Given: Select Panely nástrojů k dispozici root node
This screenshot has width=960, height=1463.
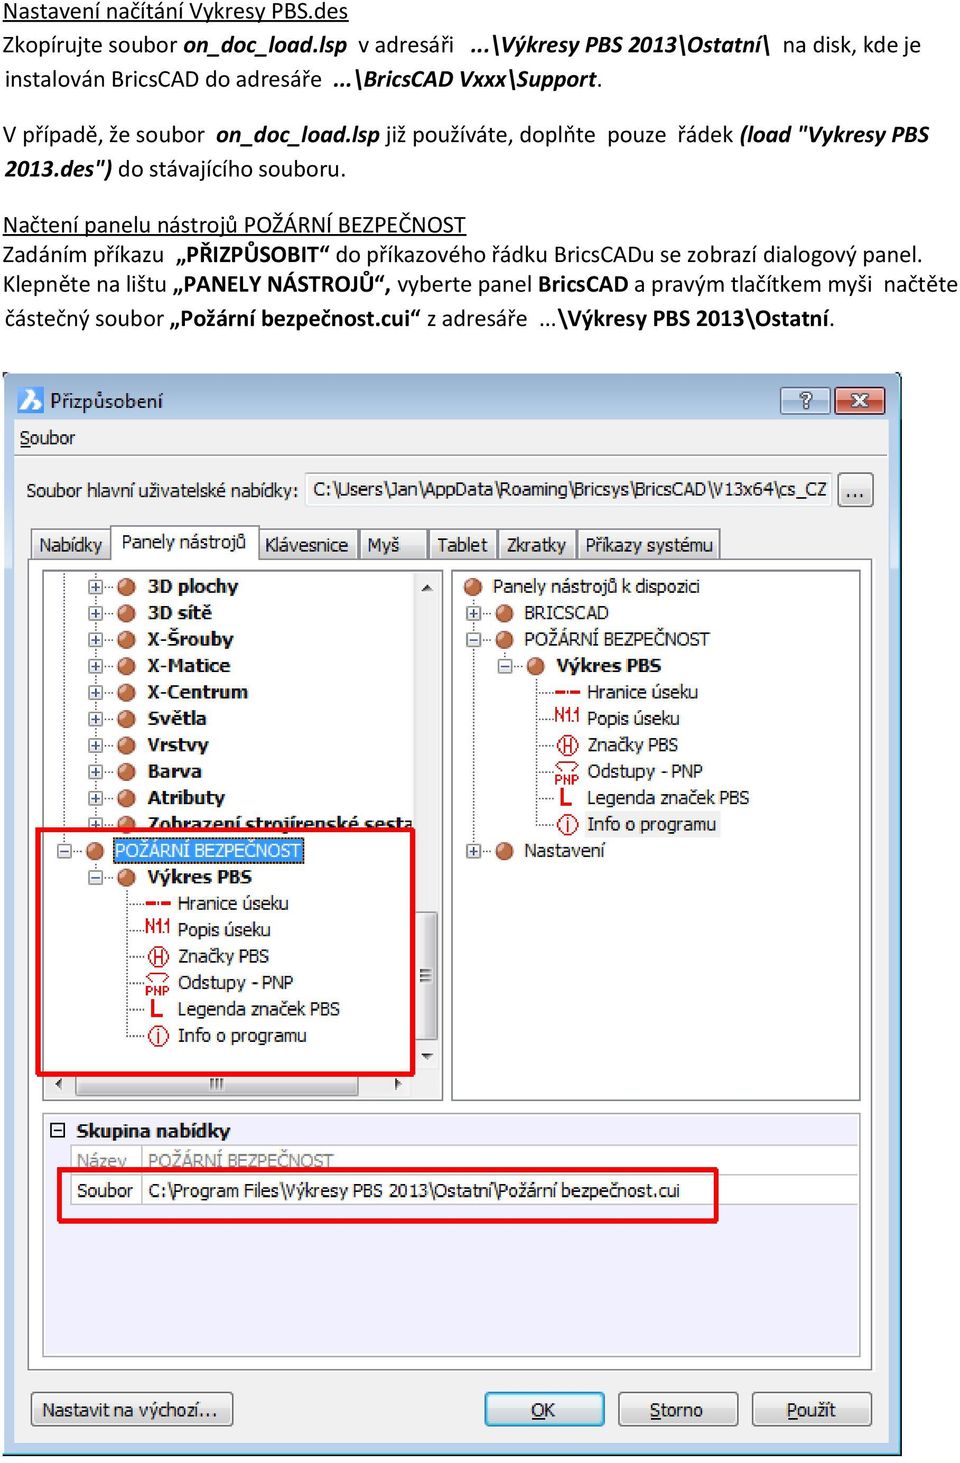Looking at the screenshot, I should 596,587.
